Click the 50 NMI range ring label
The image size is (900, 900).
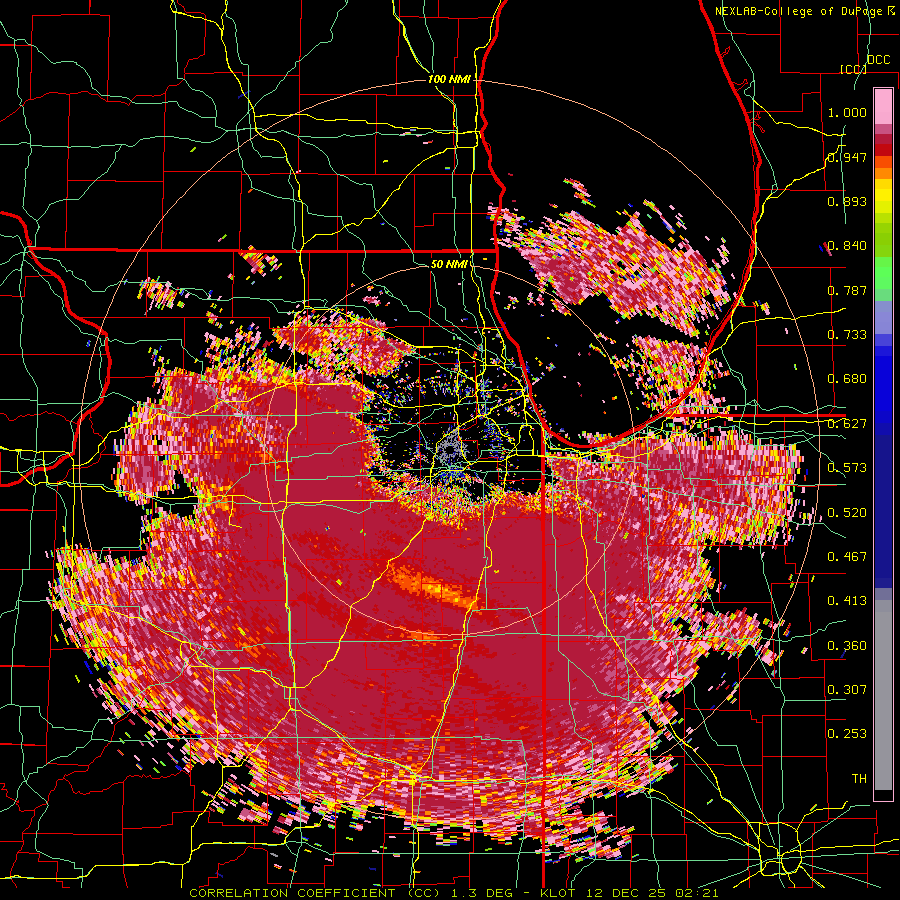coord(449,265)
